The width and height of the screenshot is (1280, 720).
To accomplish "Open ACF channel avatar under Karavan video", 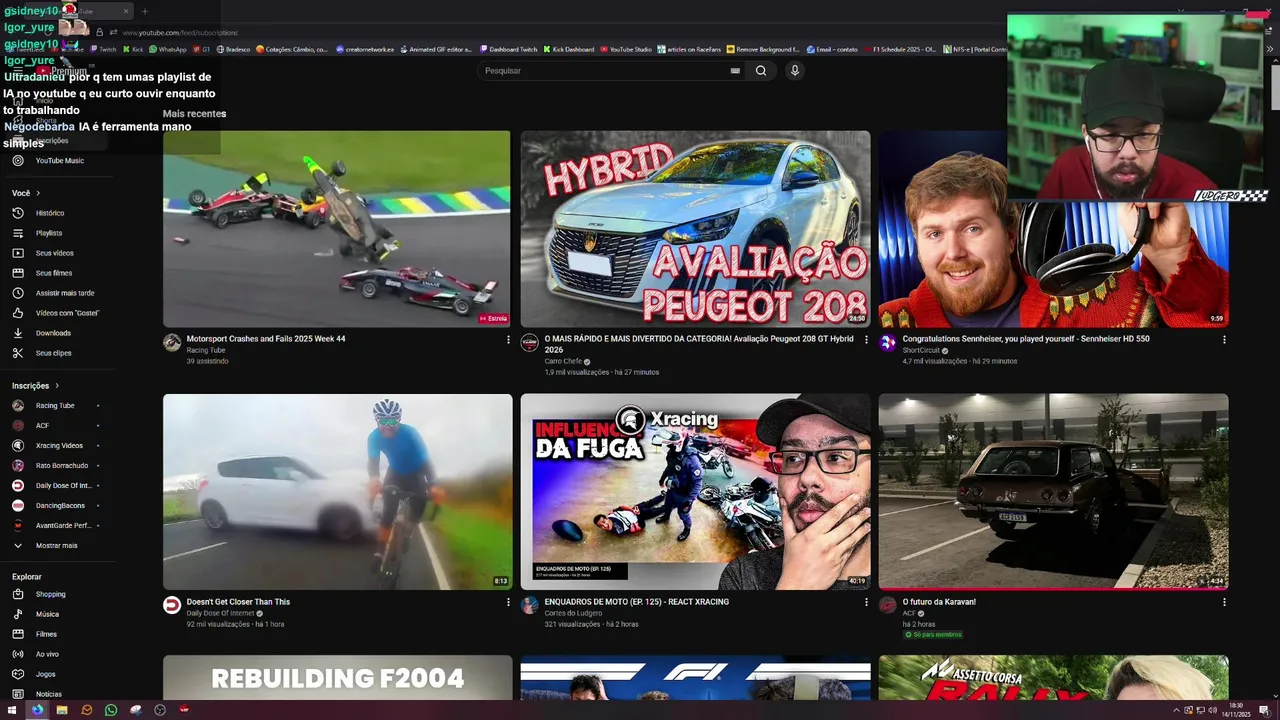I will (x=887, y=605).
